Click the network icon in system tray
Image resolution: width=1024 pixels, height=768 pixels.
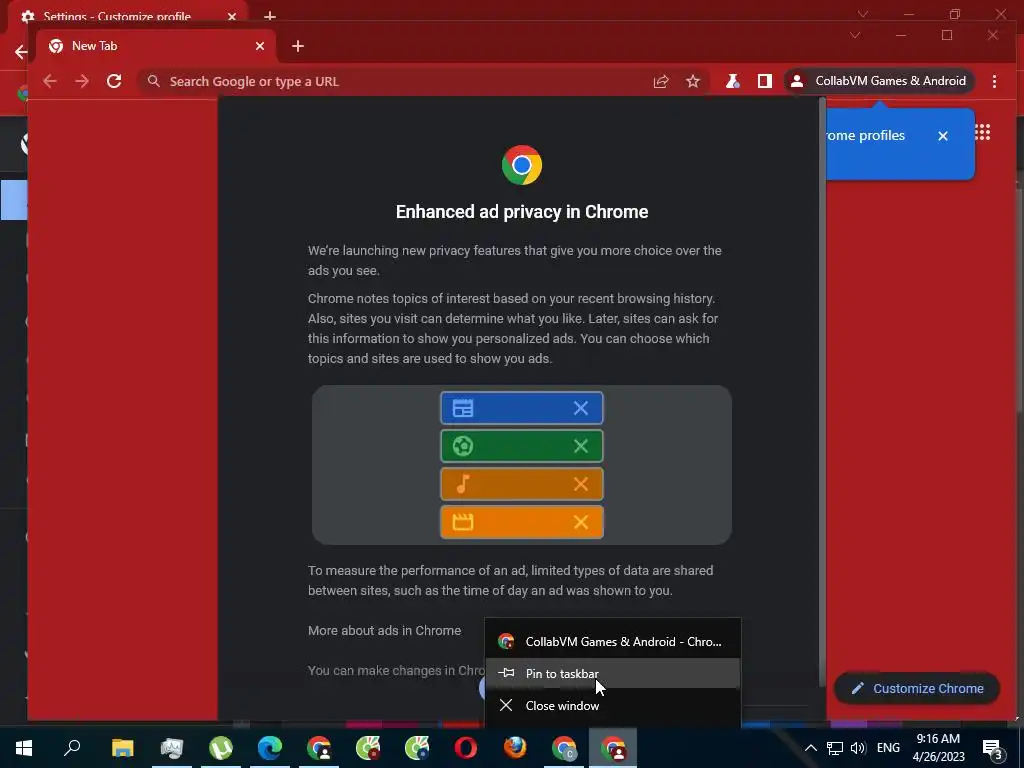click(x=835, y=748)
